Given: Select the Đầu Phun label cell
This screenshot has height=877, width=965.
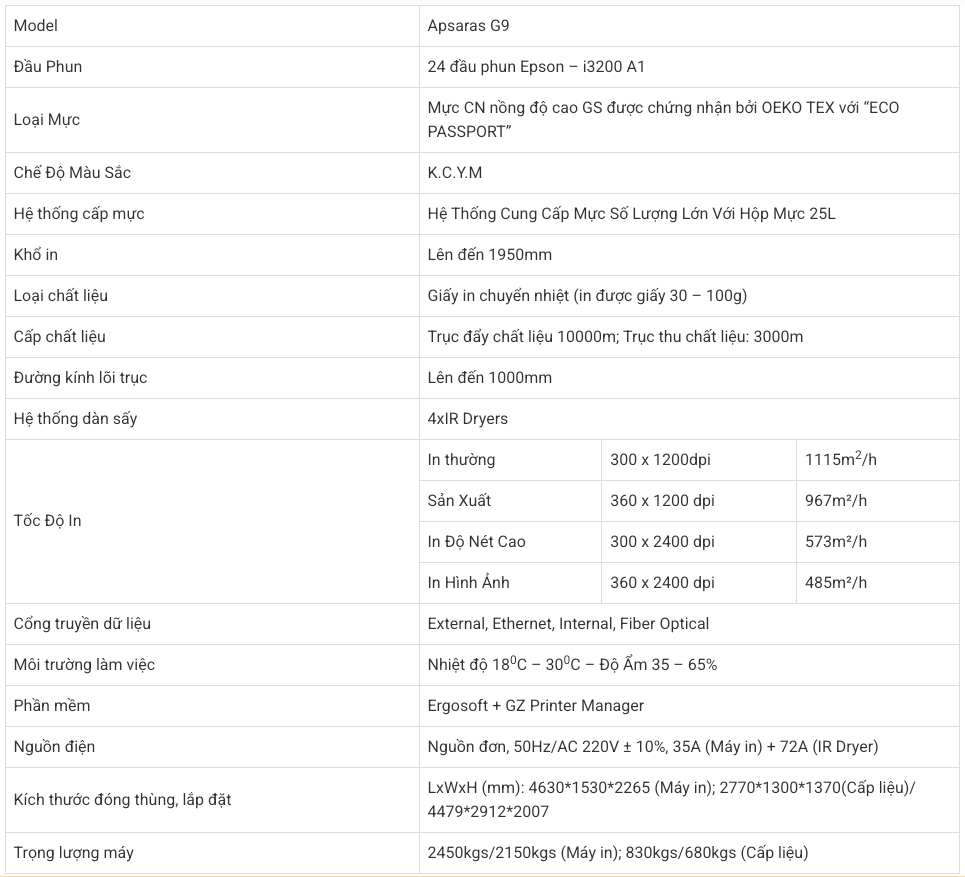Looking at the screenshot, I should [212, 66].
